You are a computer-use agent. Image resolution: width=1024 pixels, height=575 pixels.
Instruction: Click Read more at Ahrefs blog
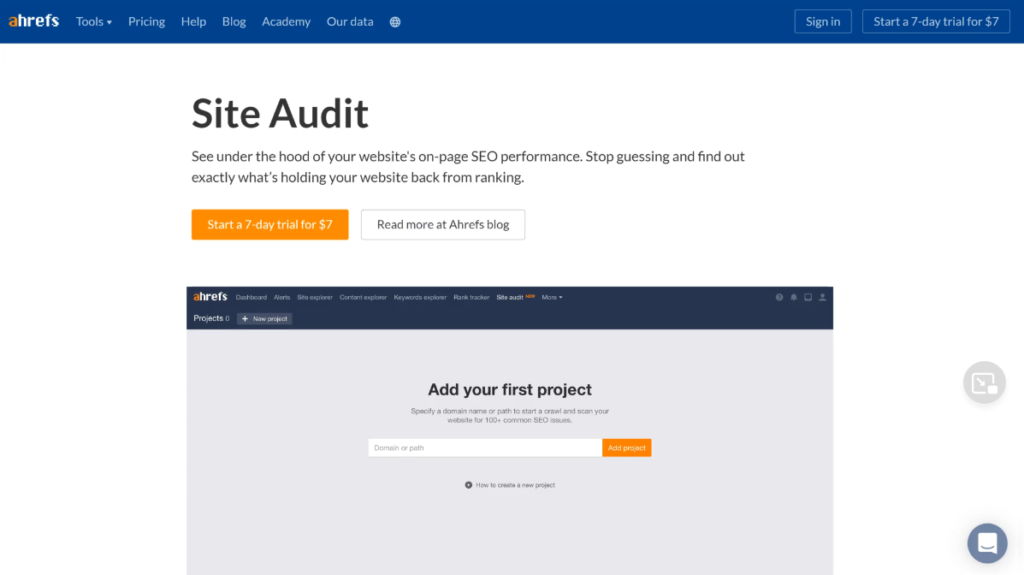click(x=443, y=224)
